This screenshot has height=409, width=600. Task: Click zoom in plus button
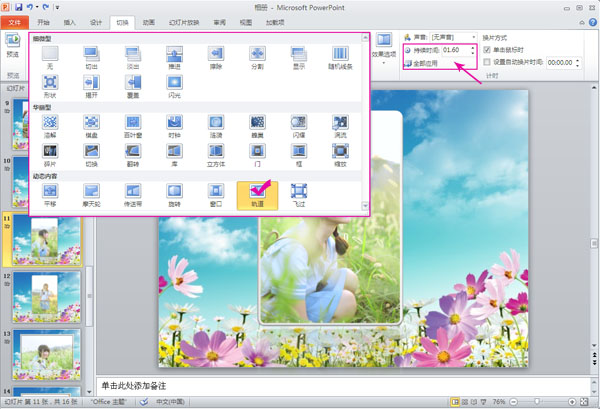coord(572,402)
